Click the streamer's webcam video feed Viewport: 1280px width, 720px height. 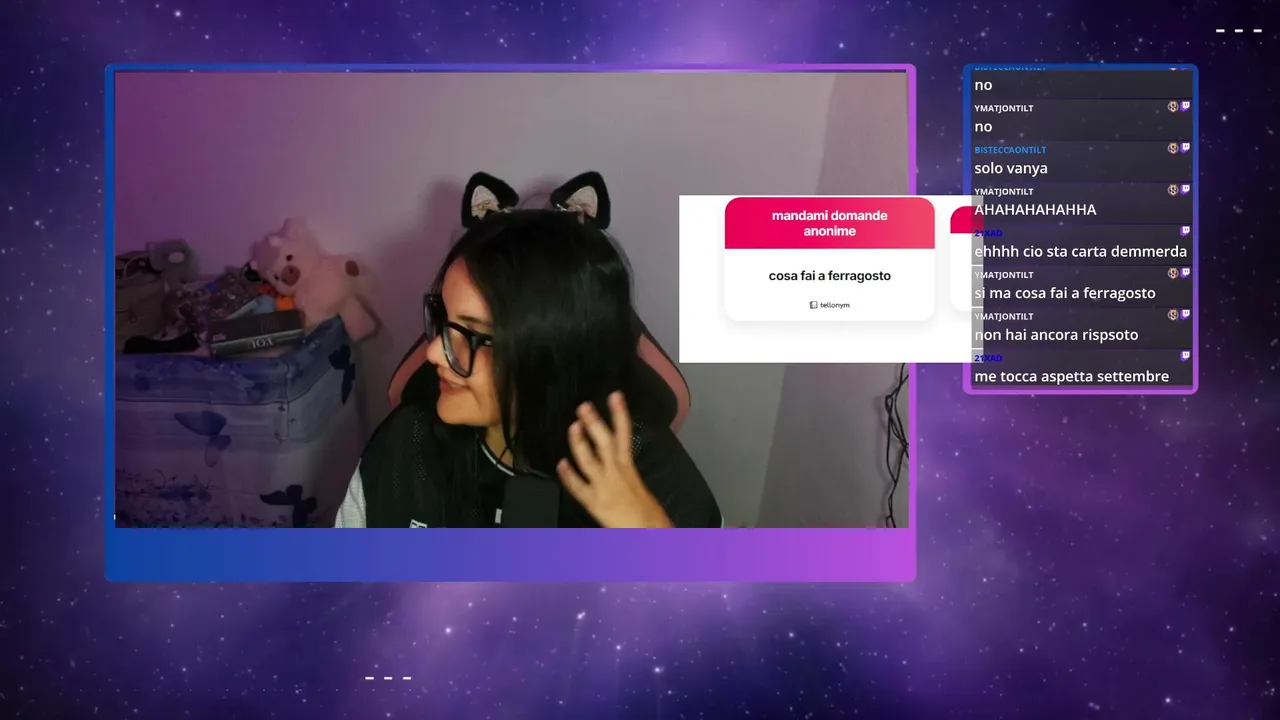coord(511,299)
